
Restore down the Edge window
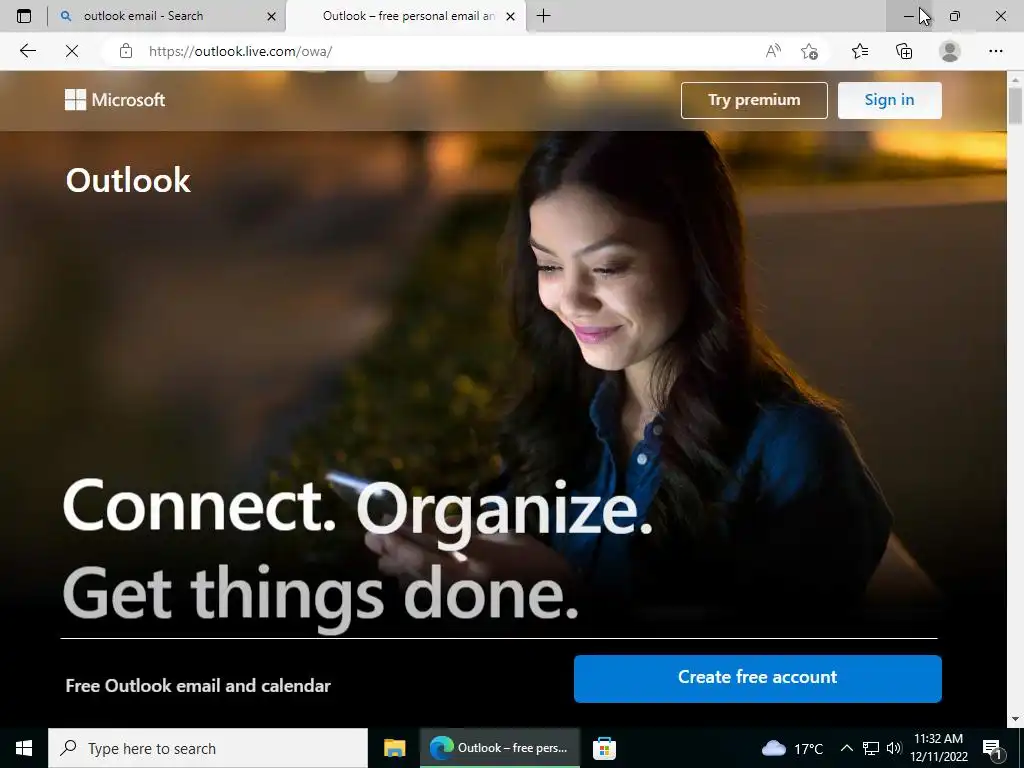pos(955,16)
